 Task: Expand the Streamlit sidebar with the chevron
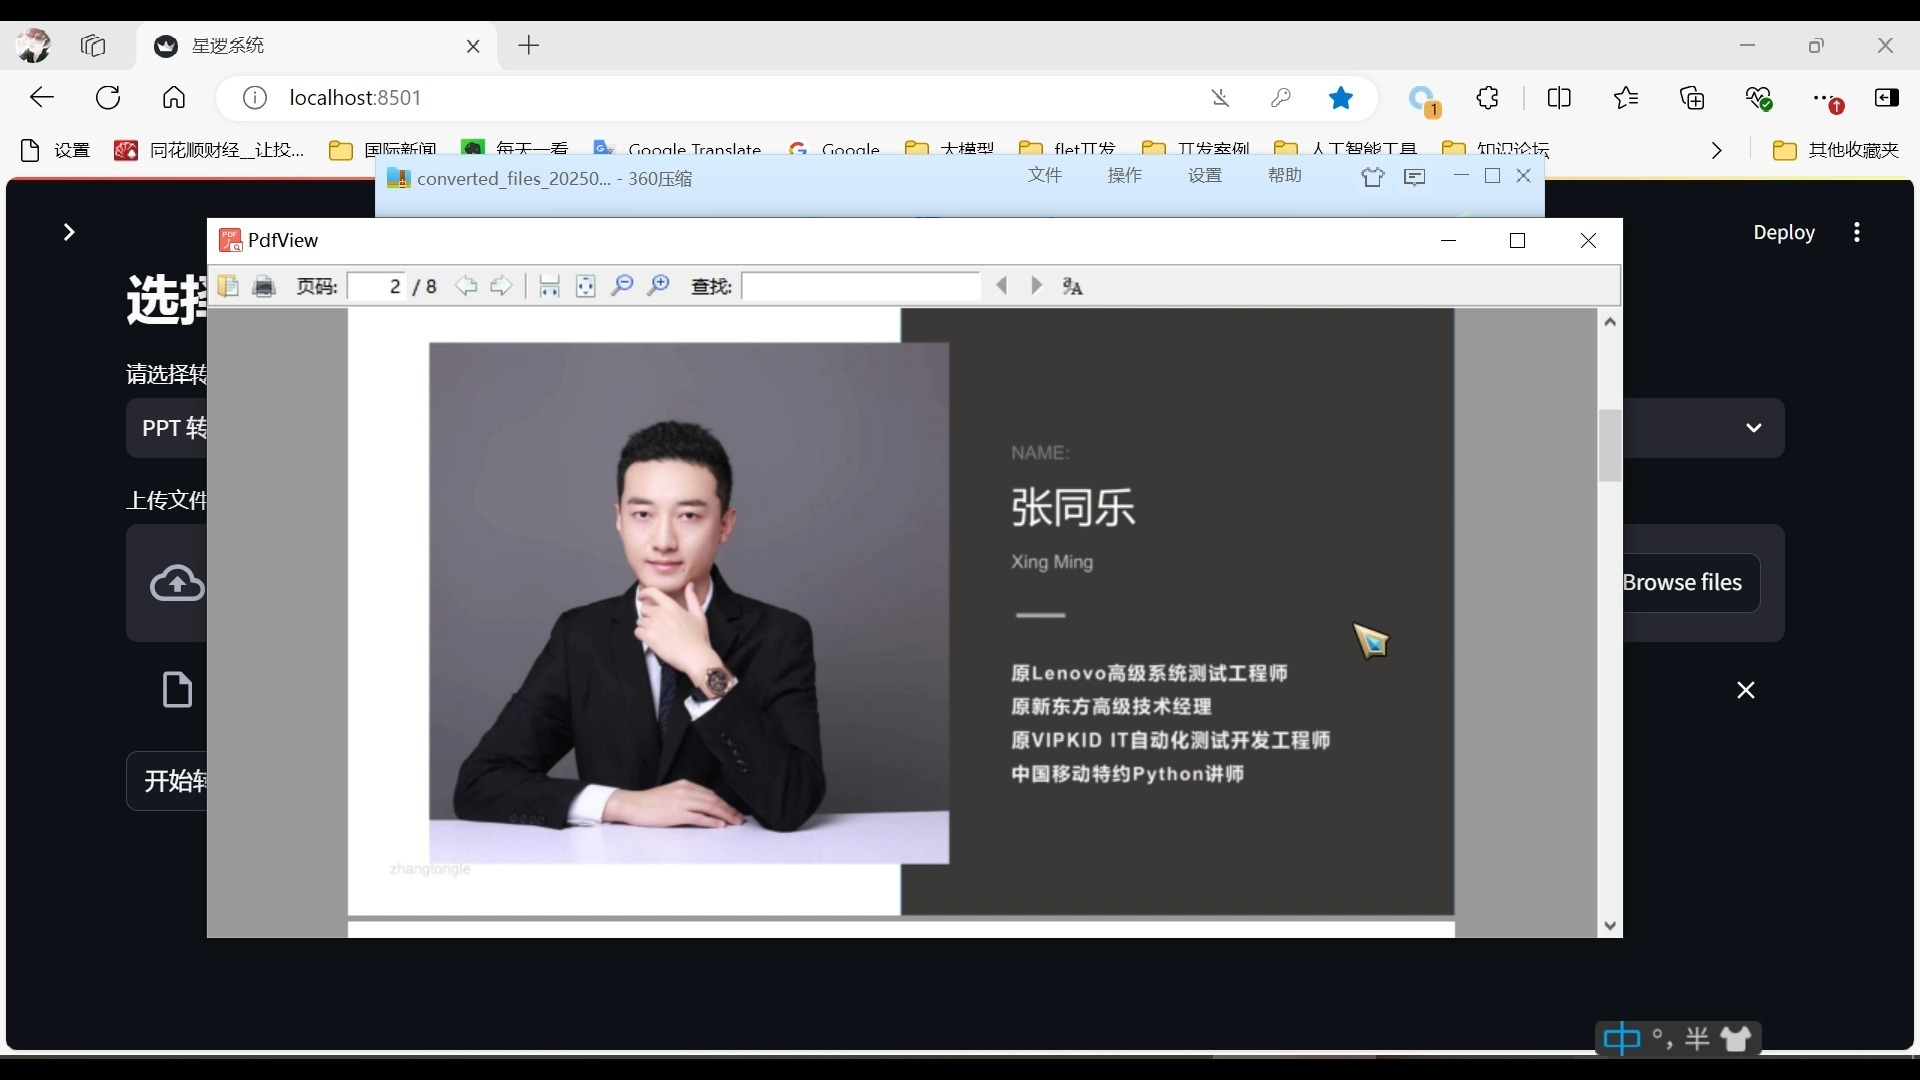point(68,232)
